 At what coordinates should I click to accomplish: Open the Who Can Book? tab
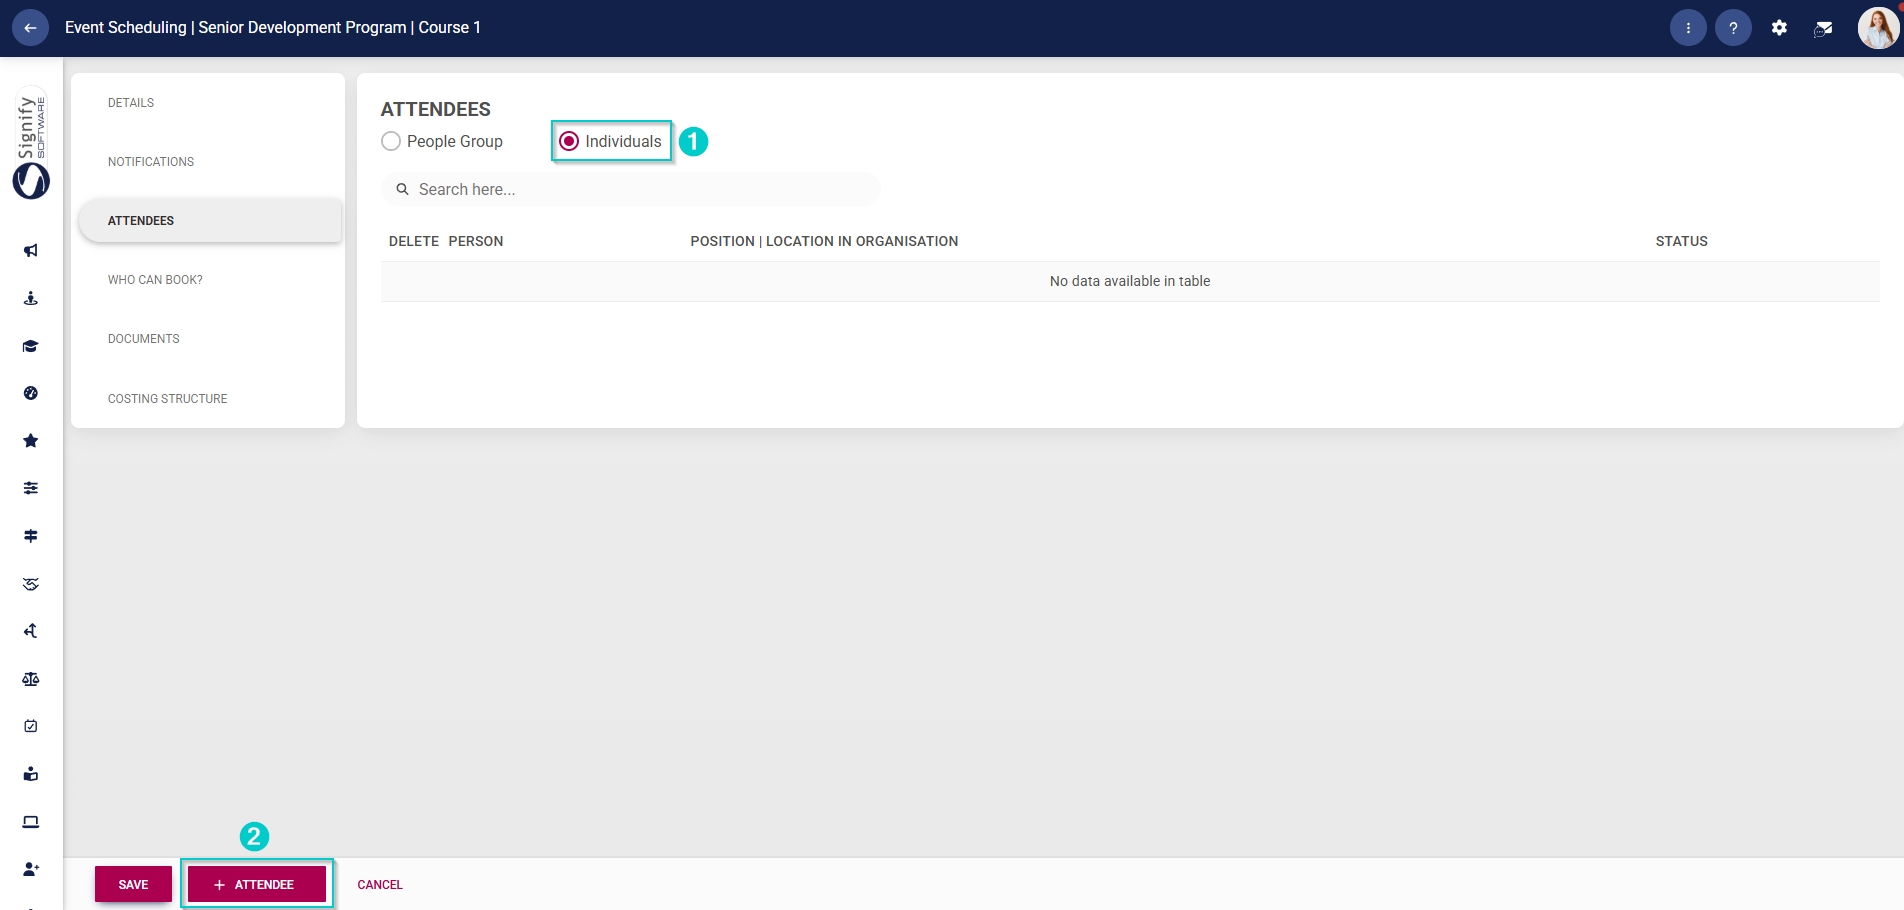155,280
